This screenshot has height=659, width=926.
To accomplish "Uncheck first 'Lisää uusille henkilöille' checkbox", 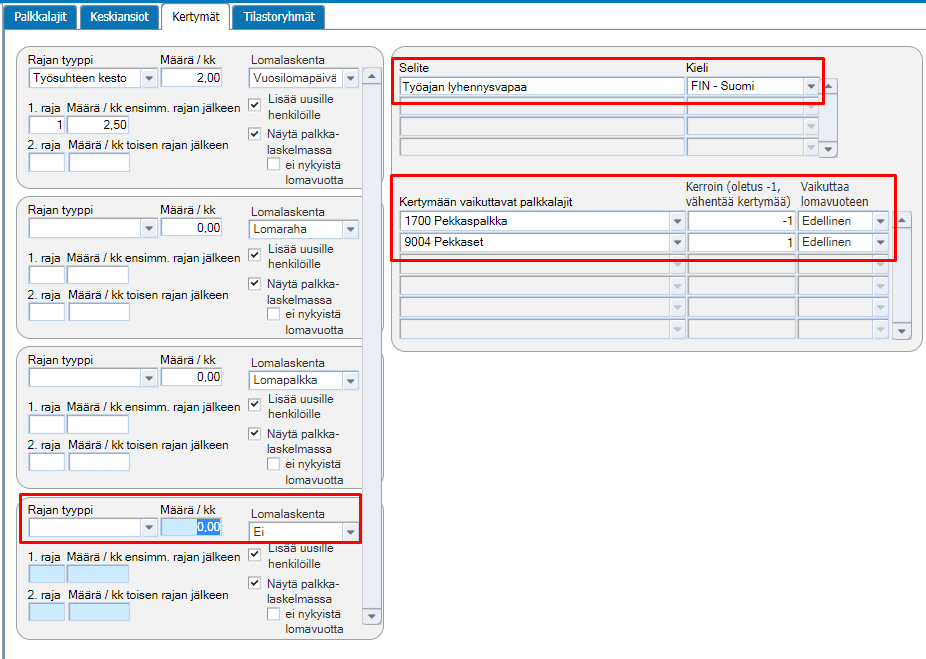I will tap(255, 105).
